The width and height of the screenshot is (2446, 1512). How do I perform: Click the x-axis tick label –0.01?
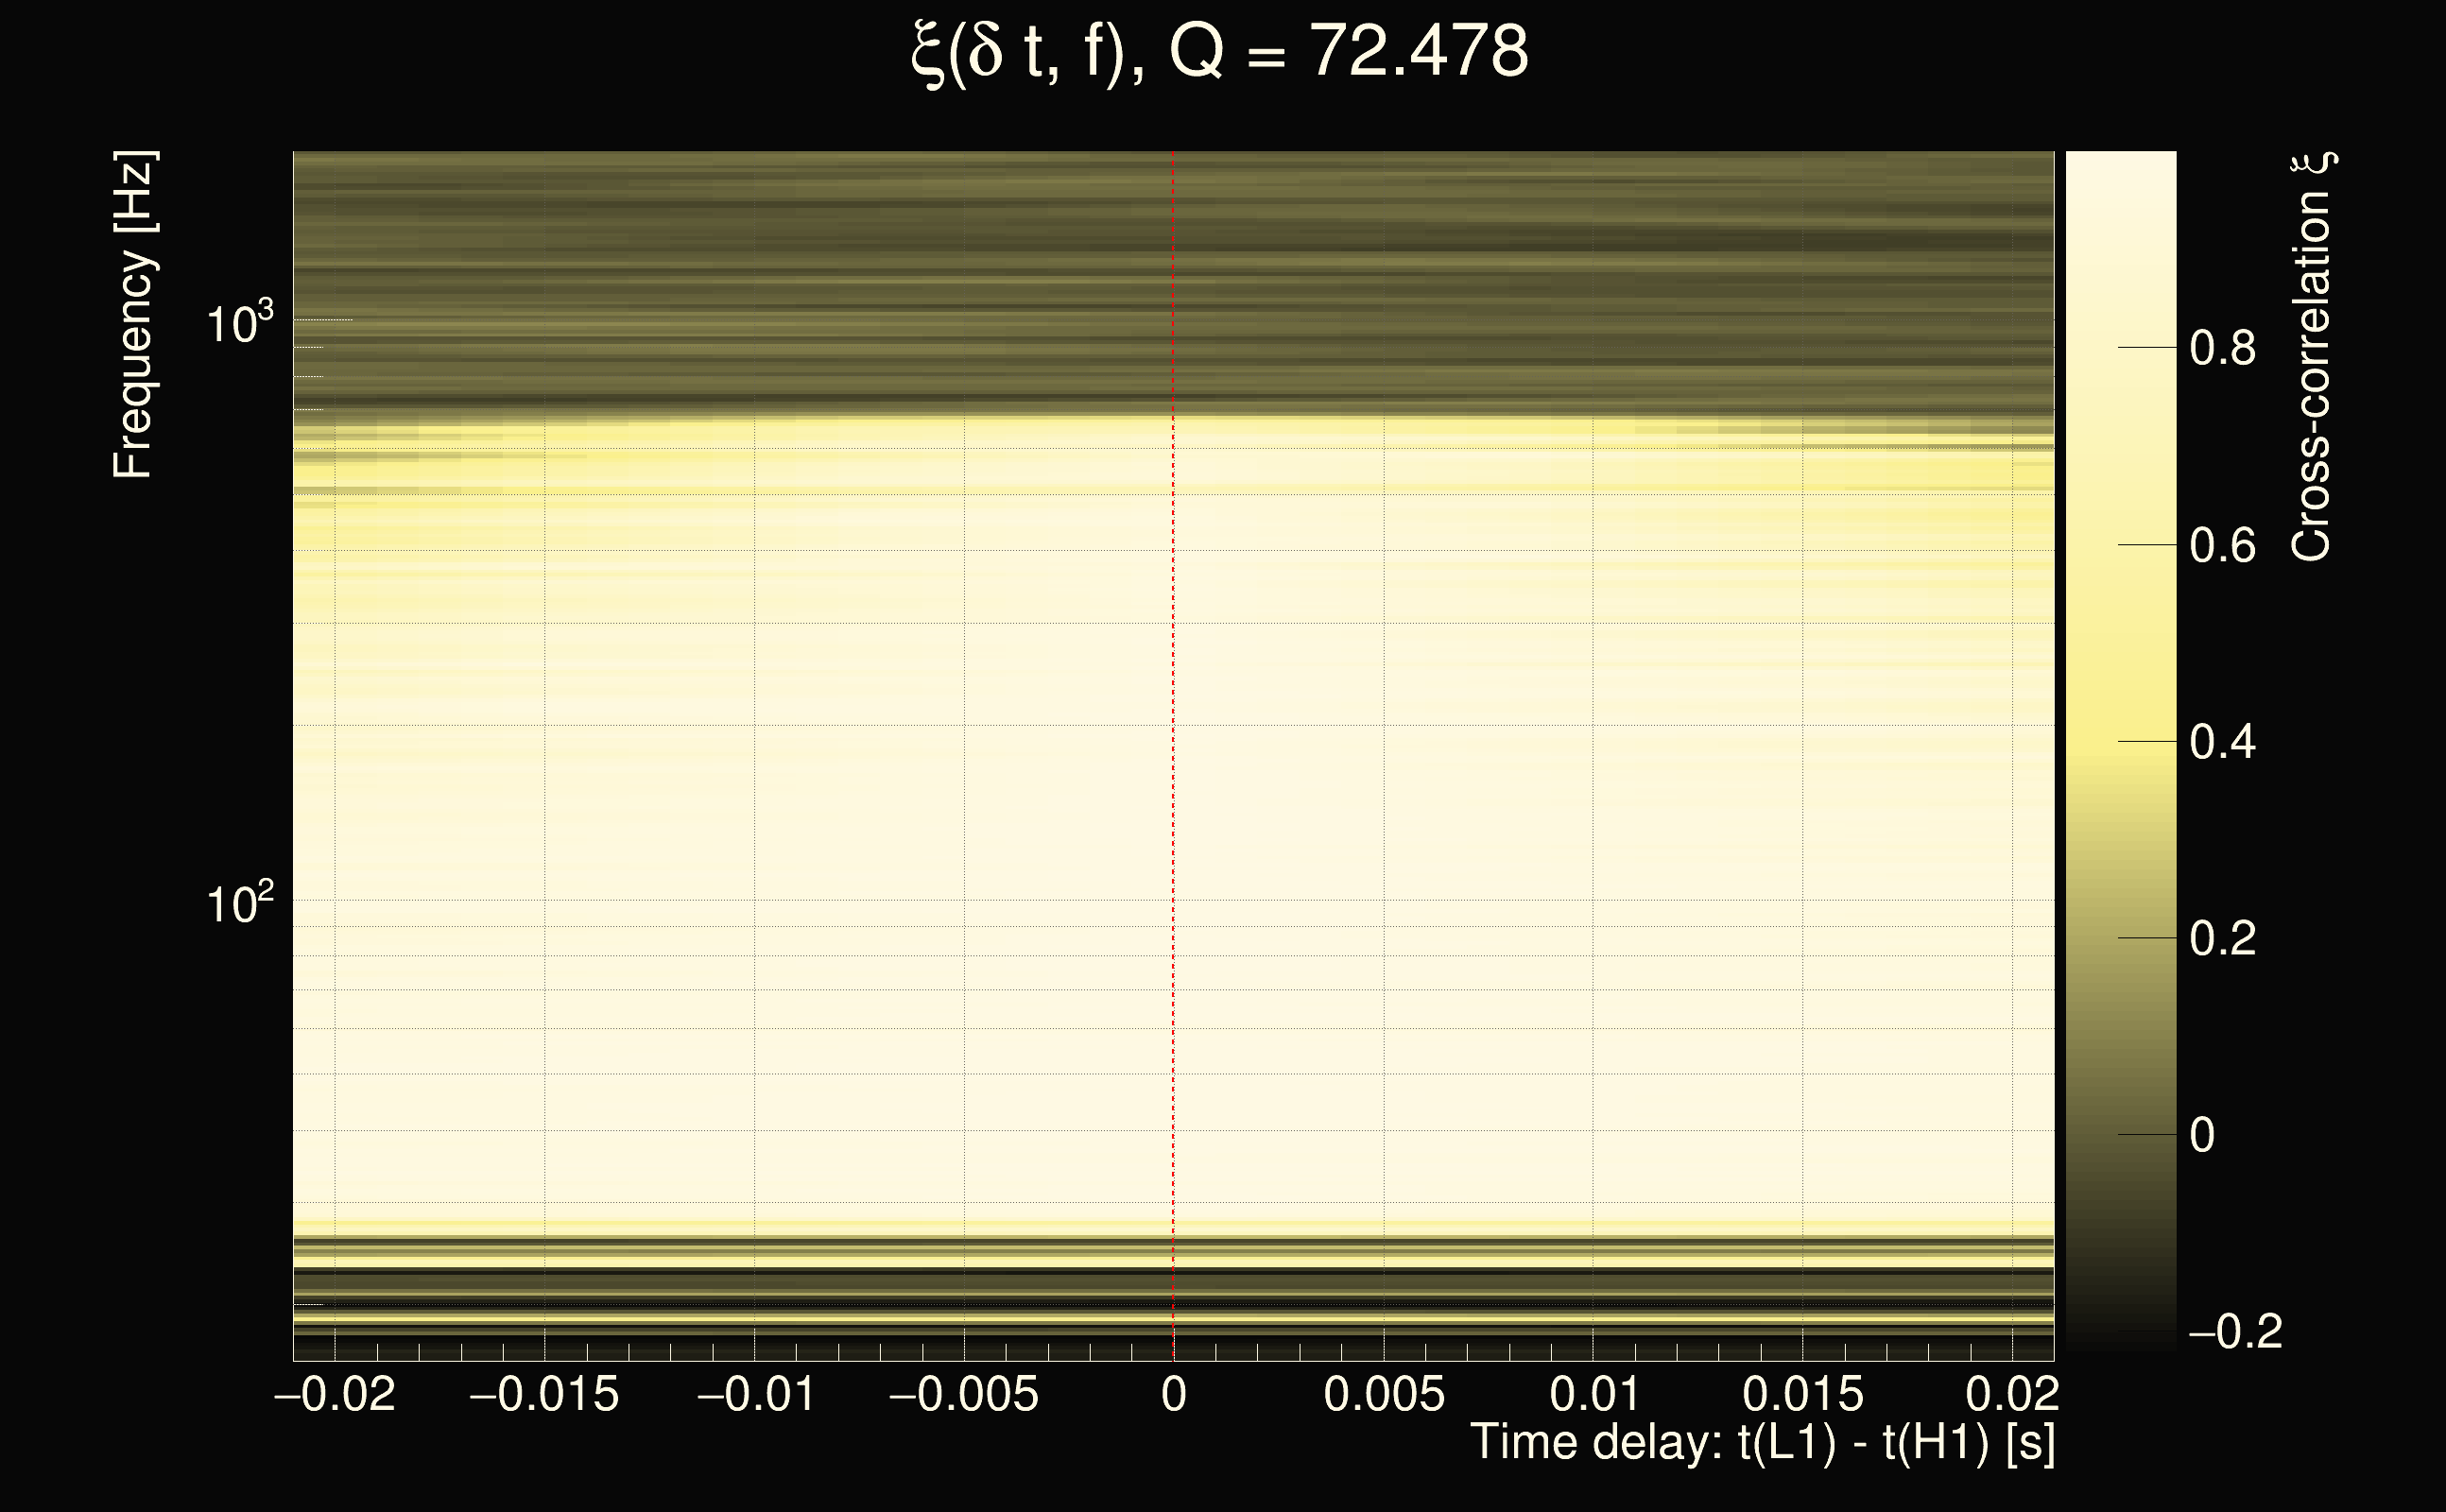[x=756, y=1394]
